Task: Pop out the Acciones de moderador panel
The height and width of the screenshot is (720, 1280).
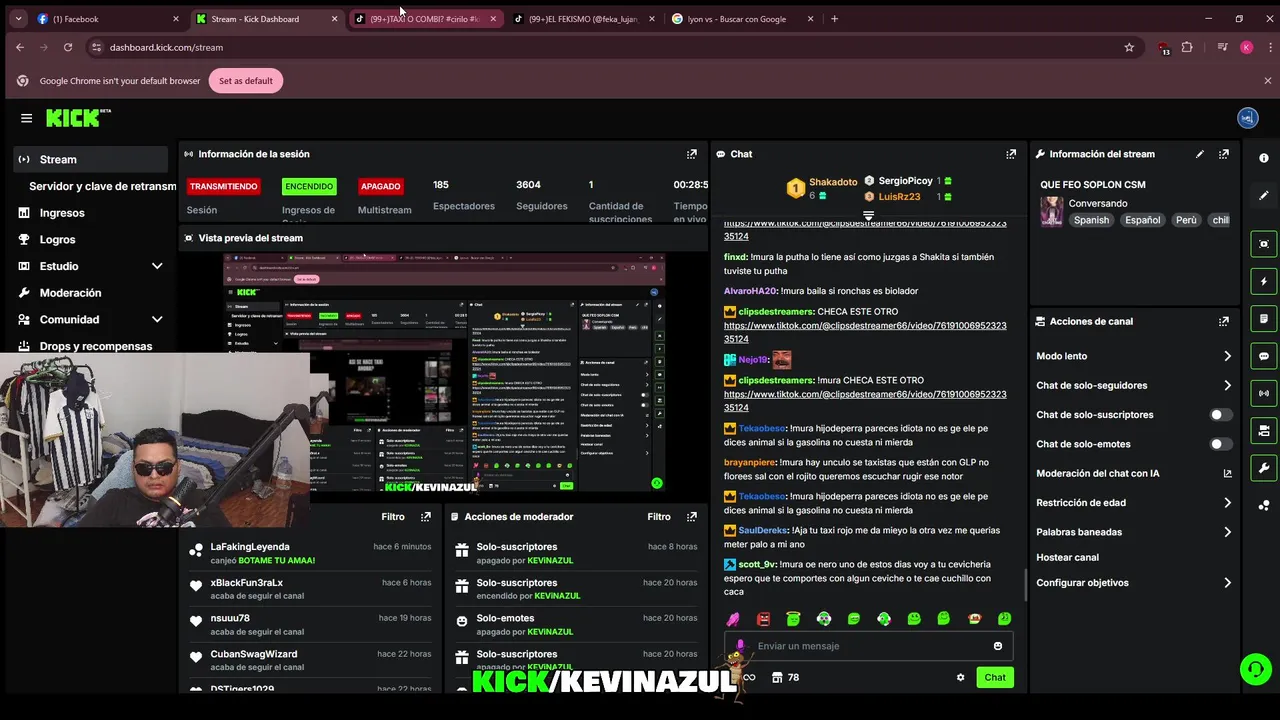Action: [691, 517]
